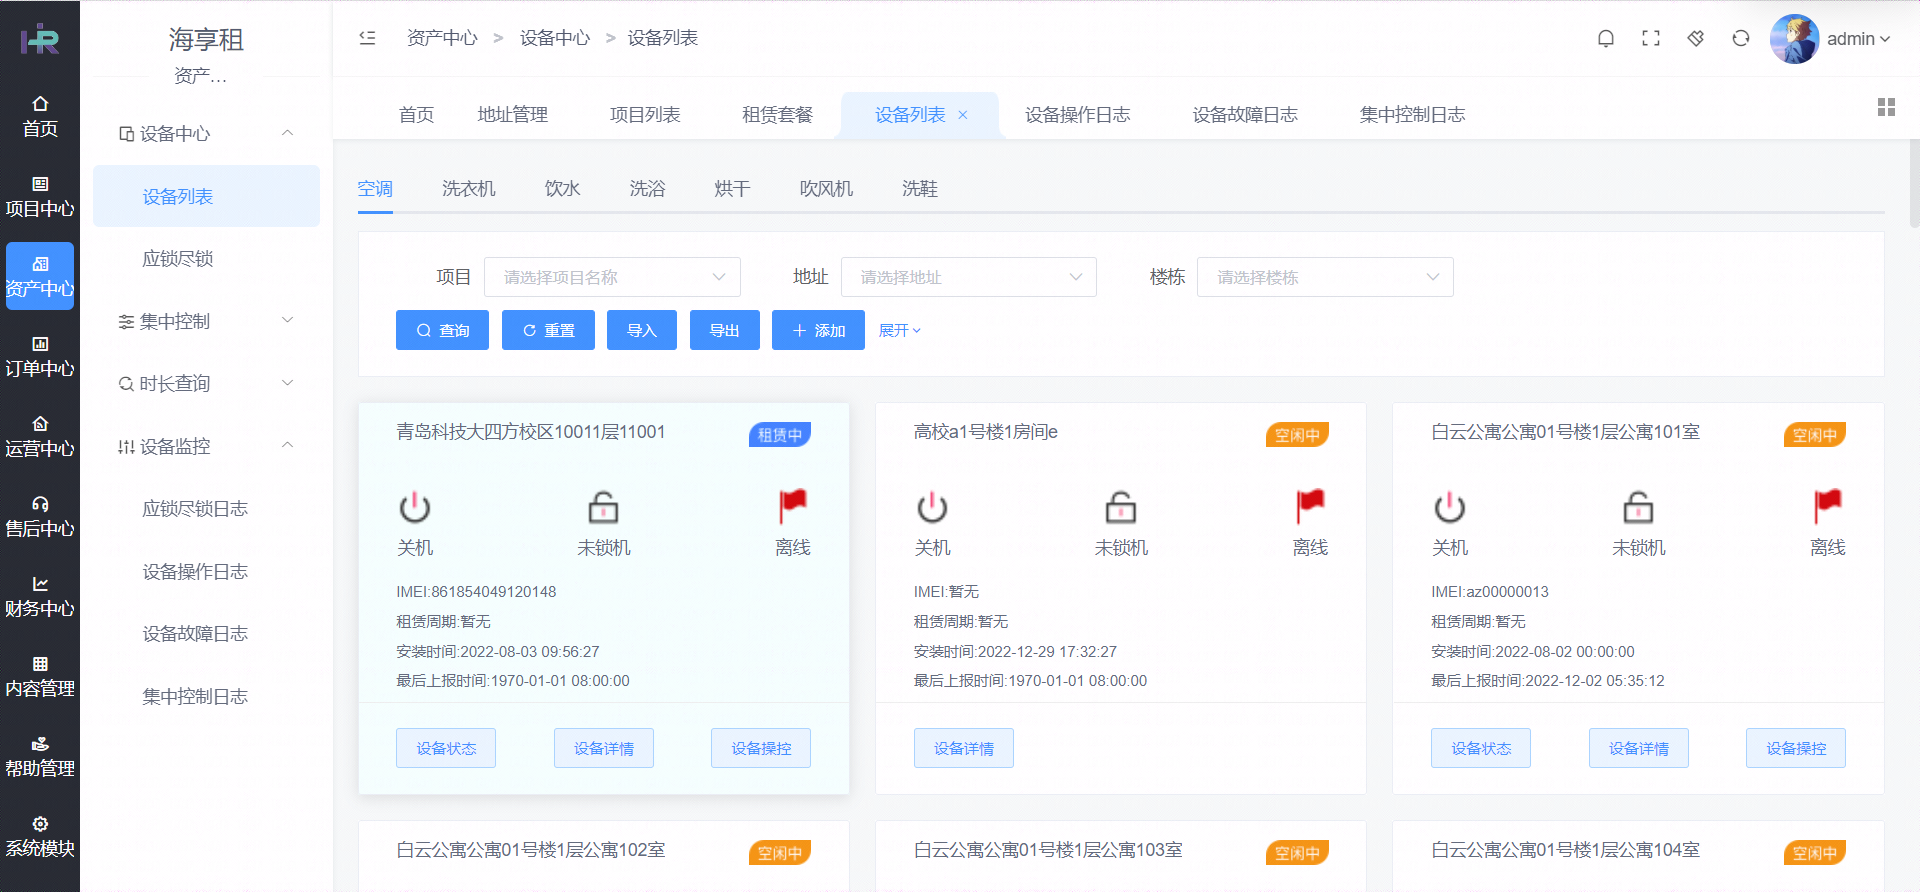The height and width of the screenshot is (892, 1920).
Task: Switch to the 洗衣机 device tab
Action: pyautogui.click(x=468, y=188)
